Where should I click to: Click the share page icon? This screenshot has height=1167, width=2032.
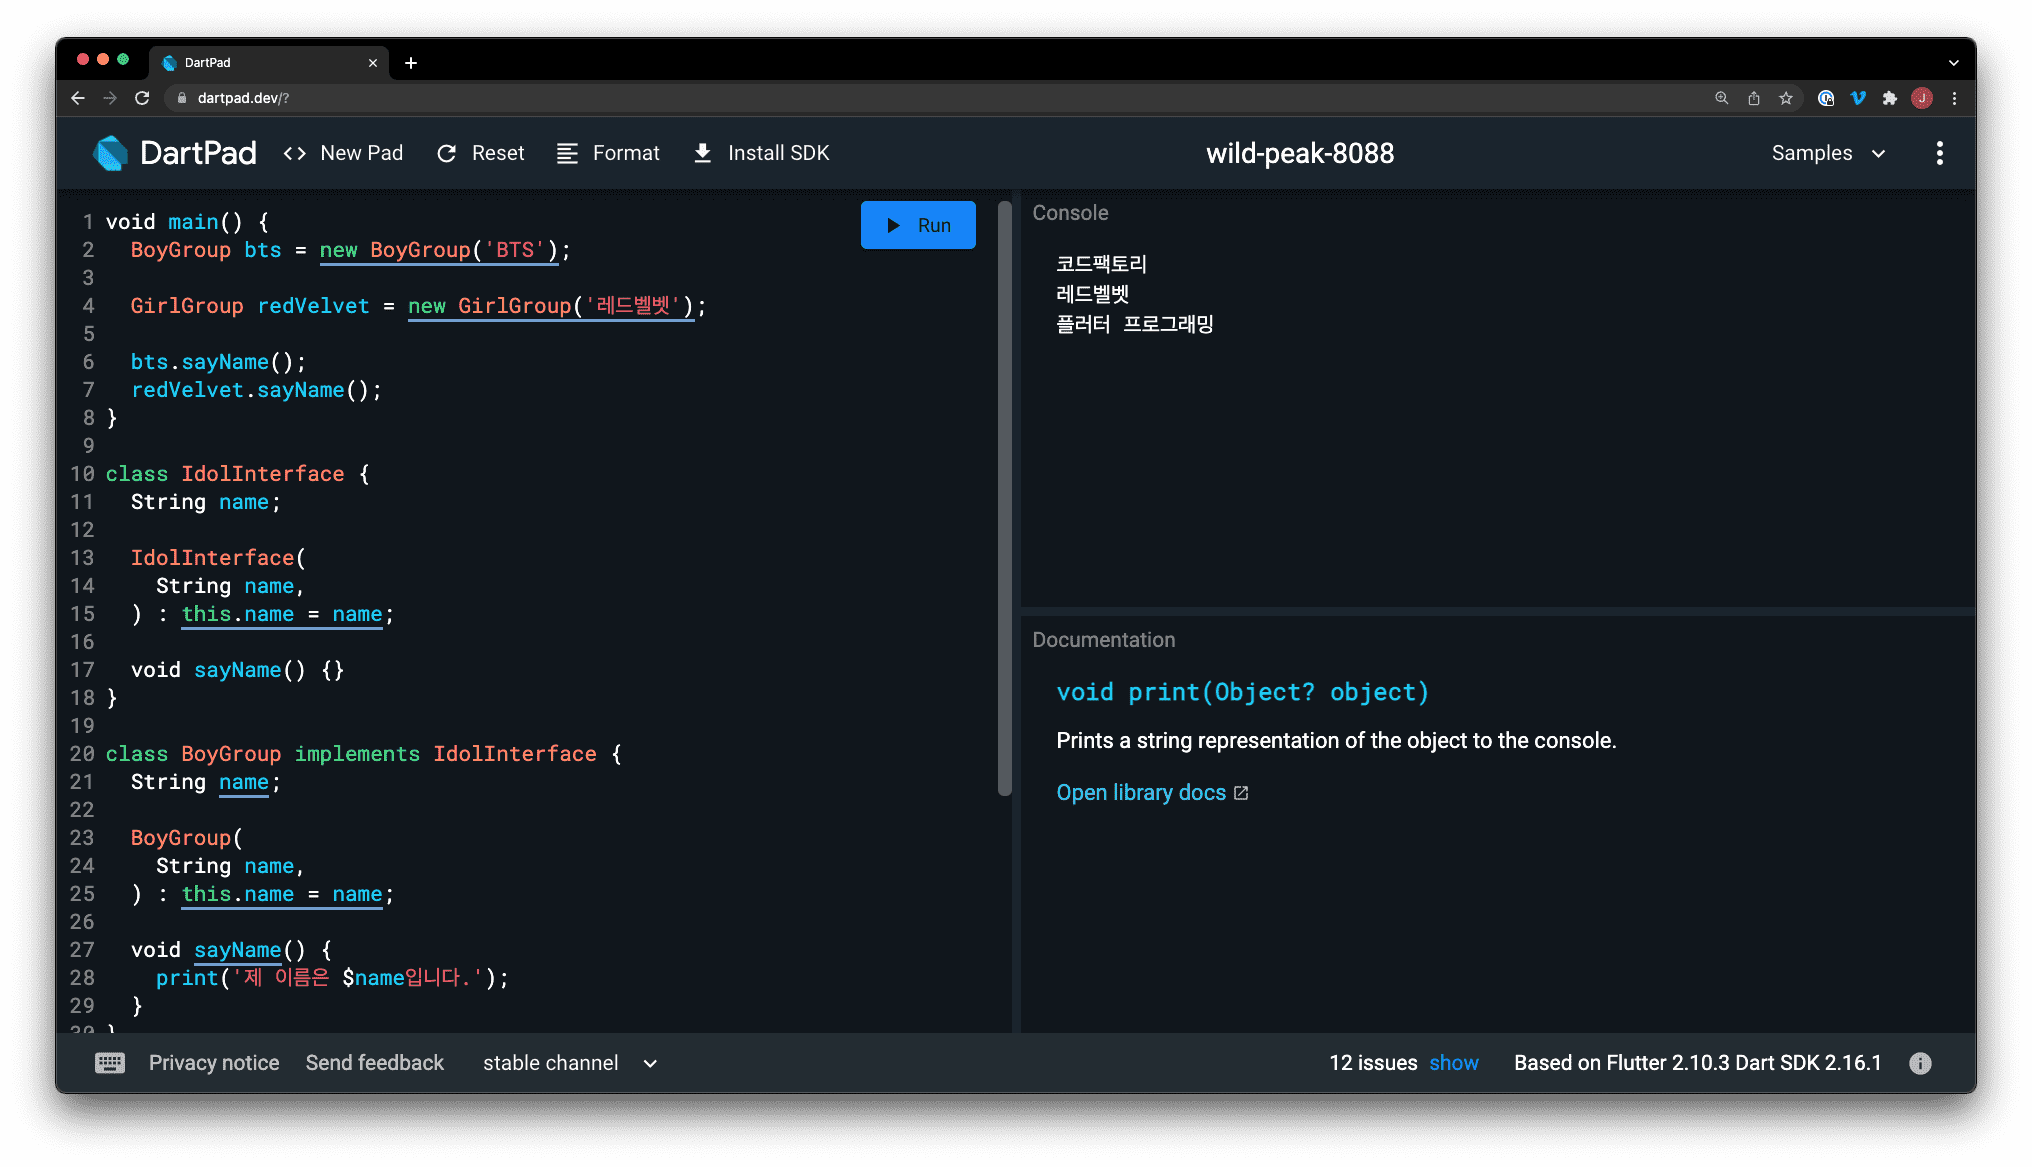tap(1753, 98)
